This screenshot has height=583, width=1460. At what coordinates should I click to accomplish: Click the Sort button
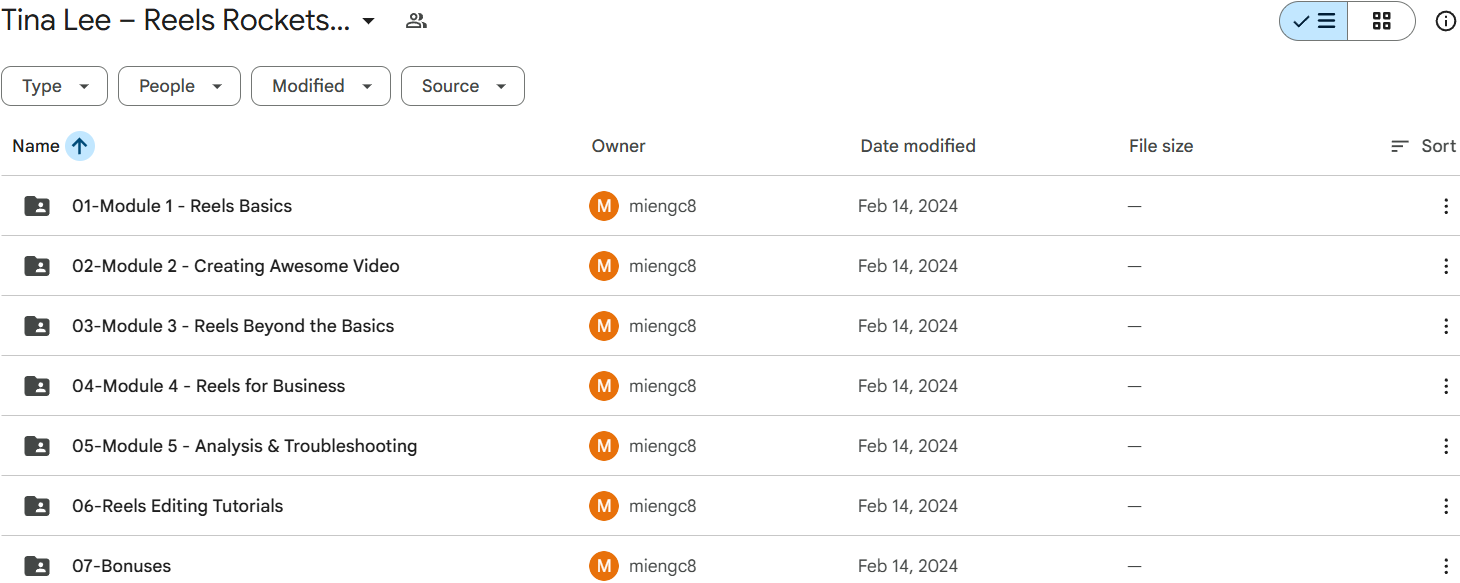click(1423, 146)
